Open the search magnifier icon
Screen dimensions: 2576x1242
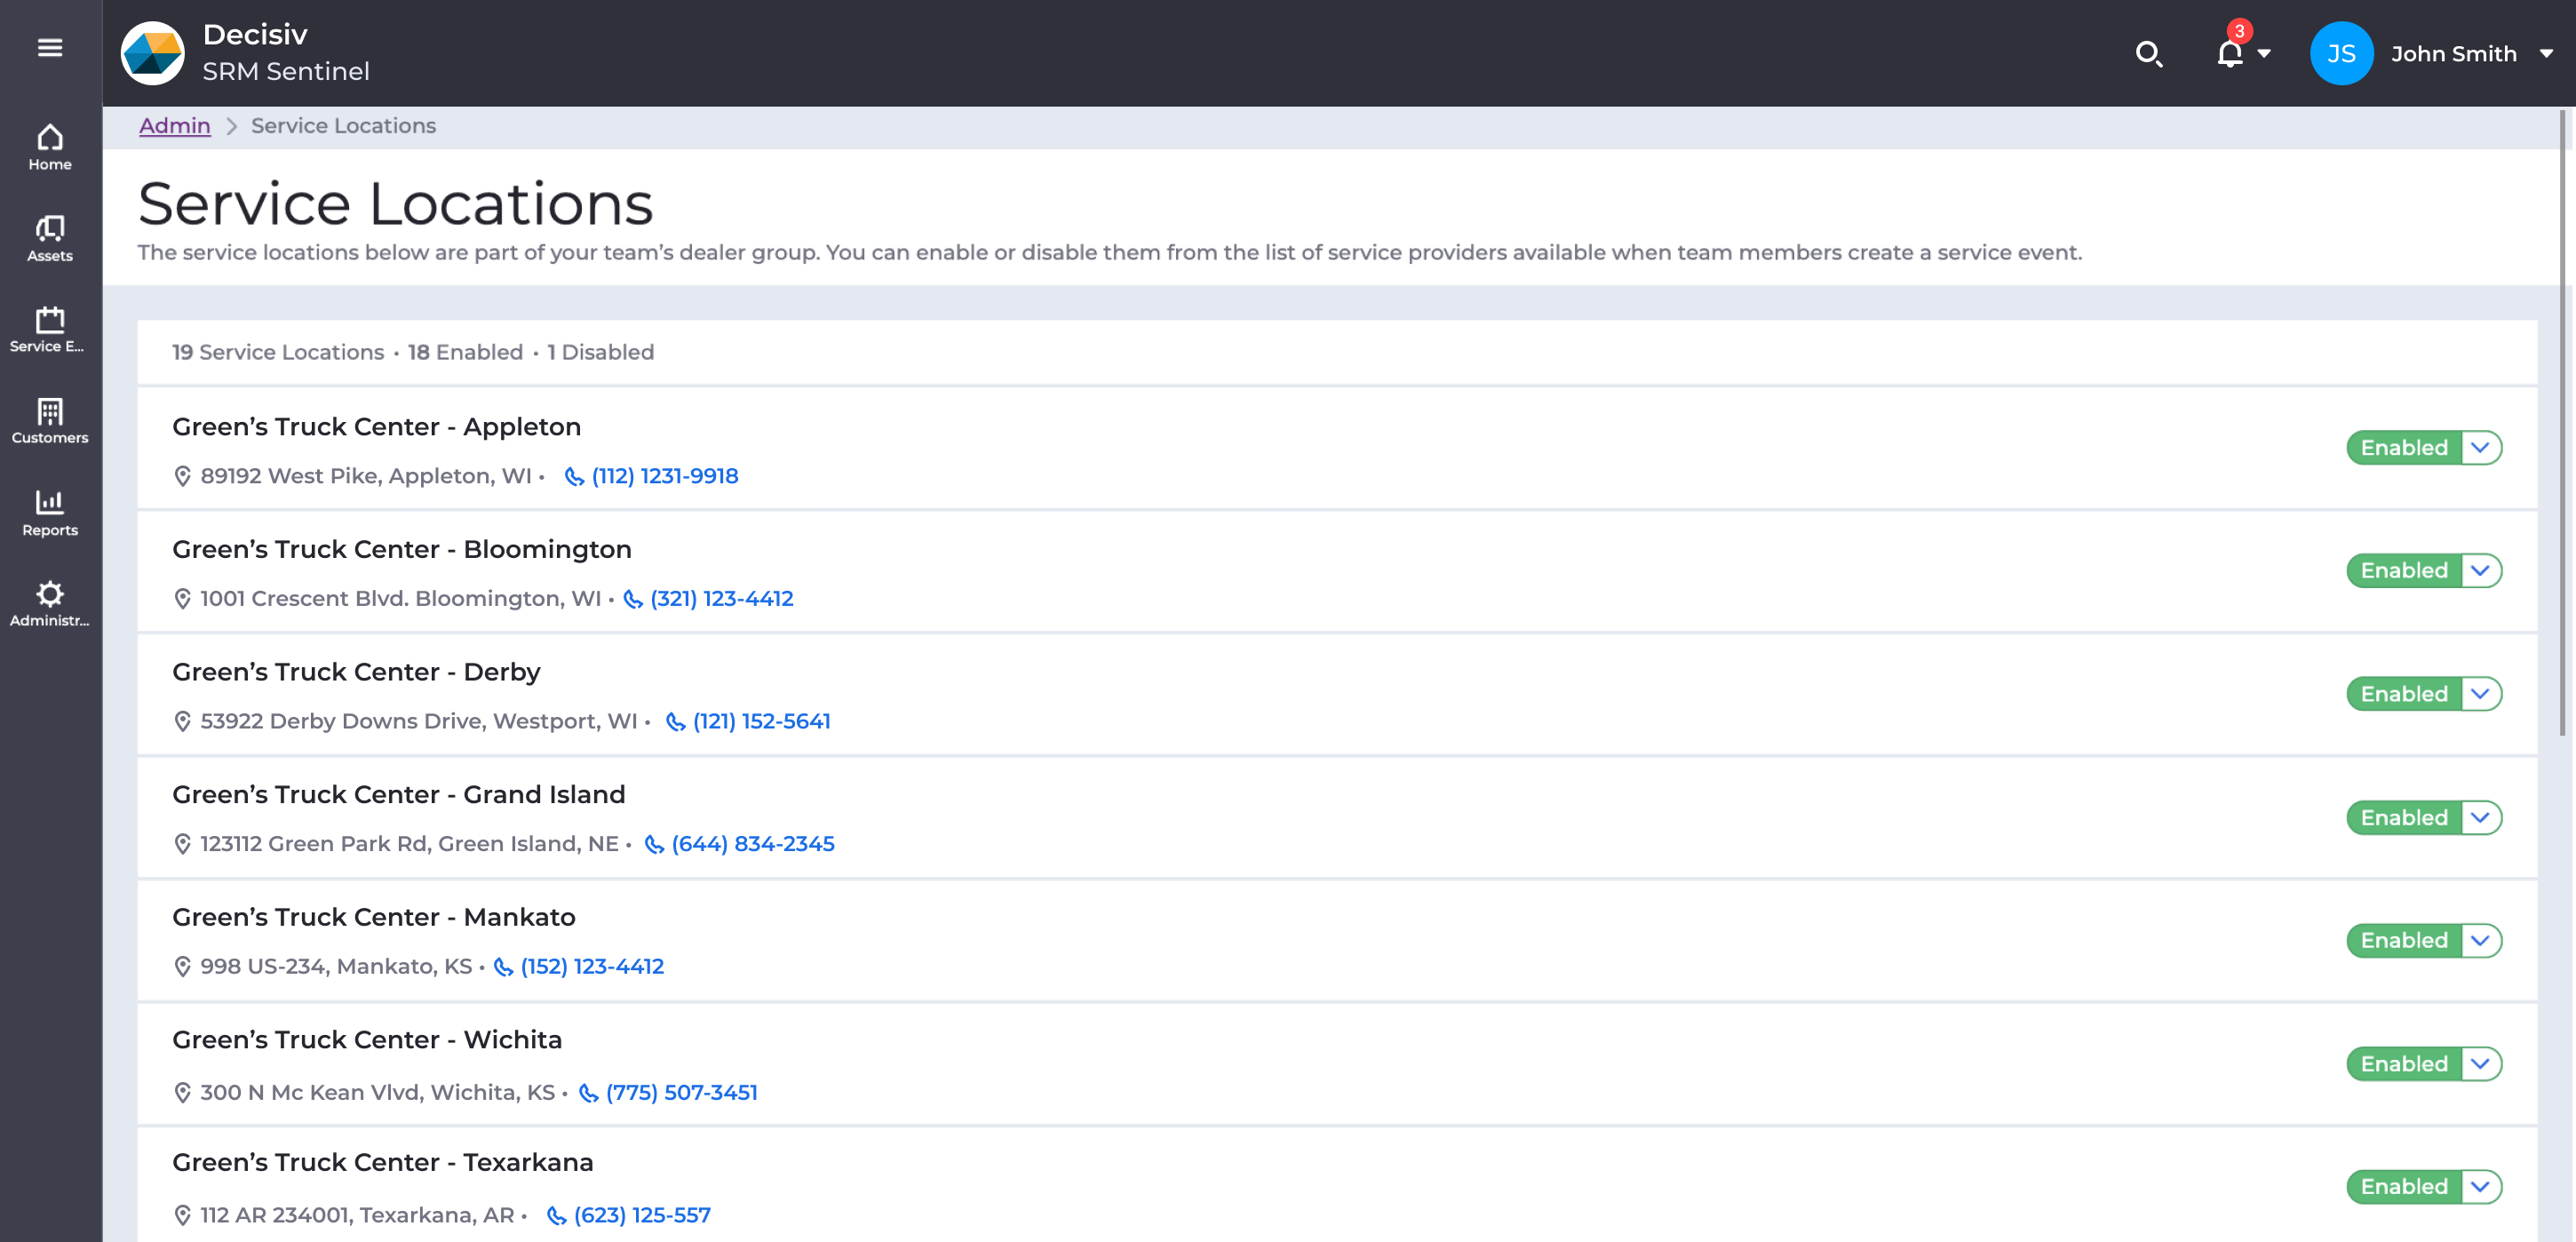tap(2148, 53)
